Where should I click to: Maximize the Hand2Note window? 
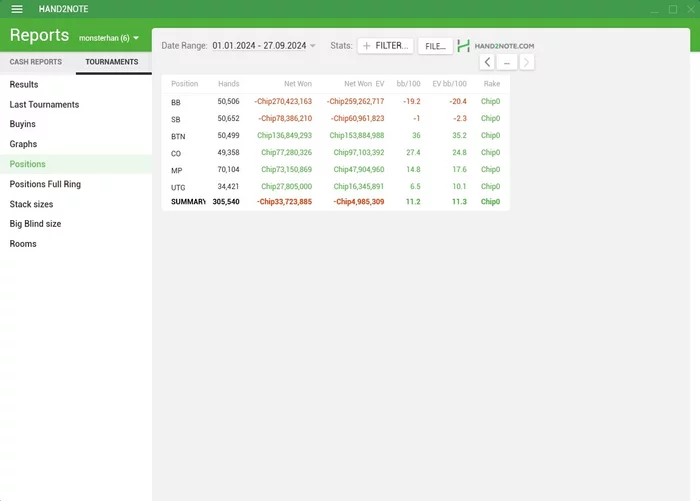tap(673, 9)
